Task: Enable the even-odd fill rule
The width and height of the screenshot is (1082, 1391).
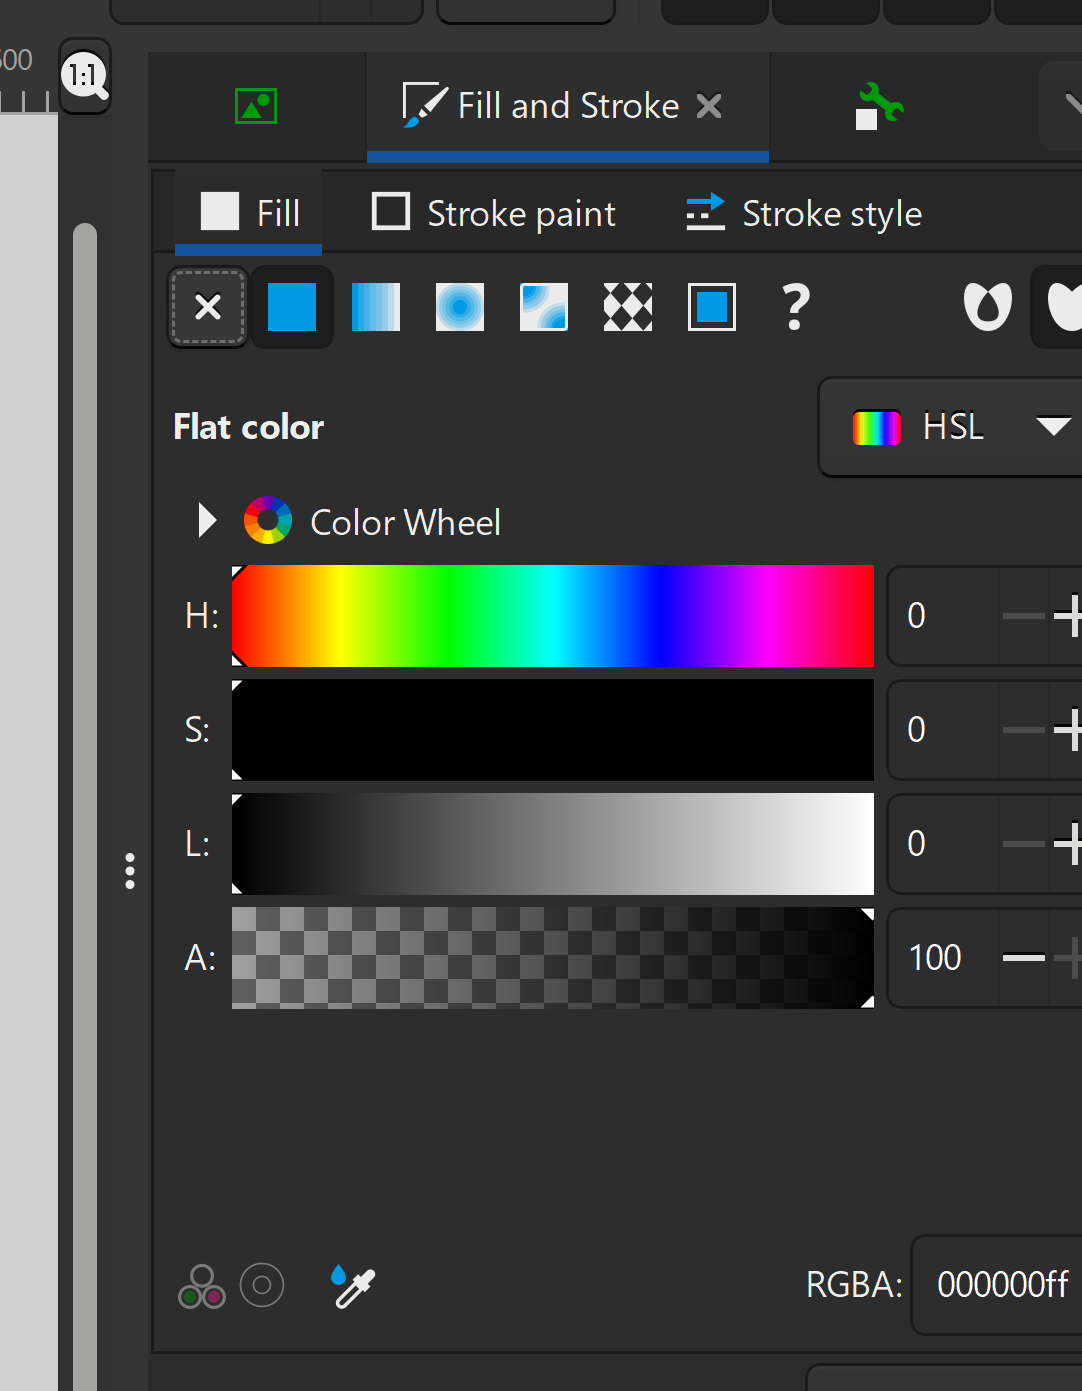Action: [986, 307]
